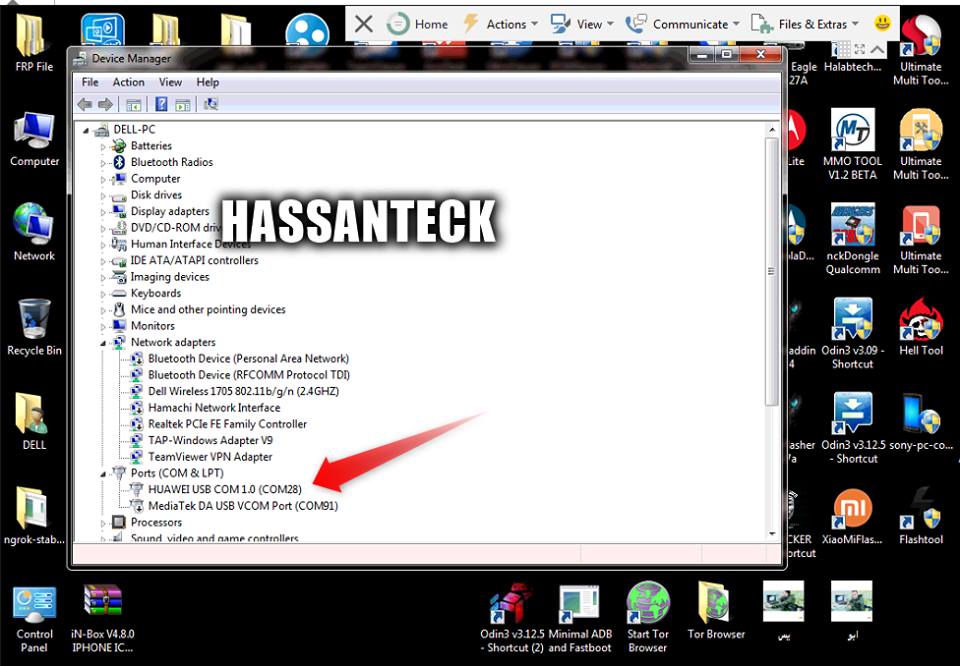Select Flashtool desktop icon
The width and height of the screenshot is (960, 666).
921,517
